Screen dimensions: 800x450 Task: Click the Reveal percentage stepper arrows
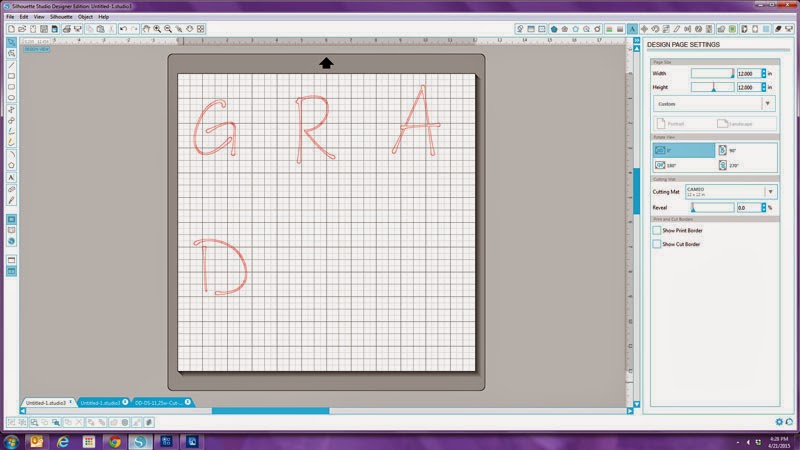pyautogui.click(x=764, y=208)
